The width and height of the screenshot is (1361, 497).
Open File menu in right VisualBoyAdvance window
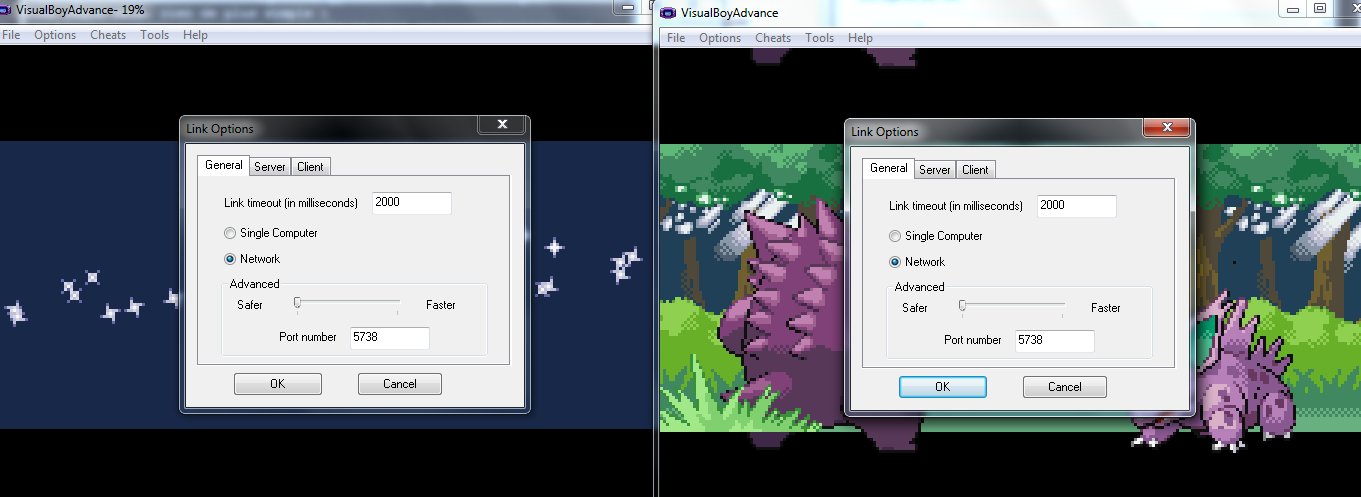(676, 38)
